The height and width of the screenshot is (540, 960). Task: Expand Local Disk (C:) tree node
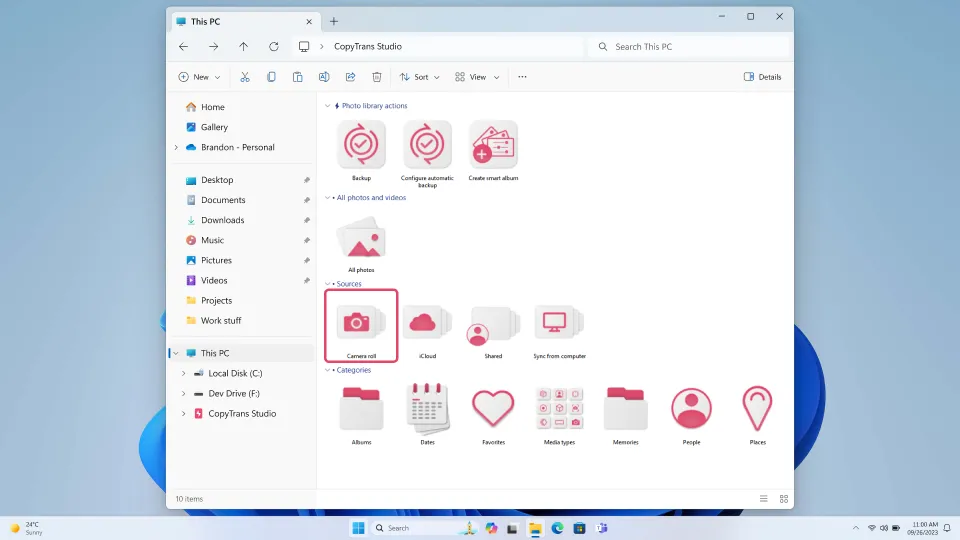click(183, 373)
